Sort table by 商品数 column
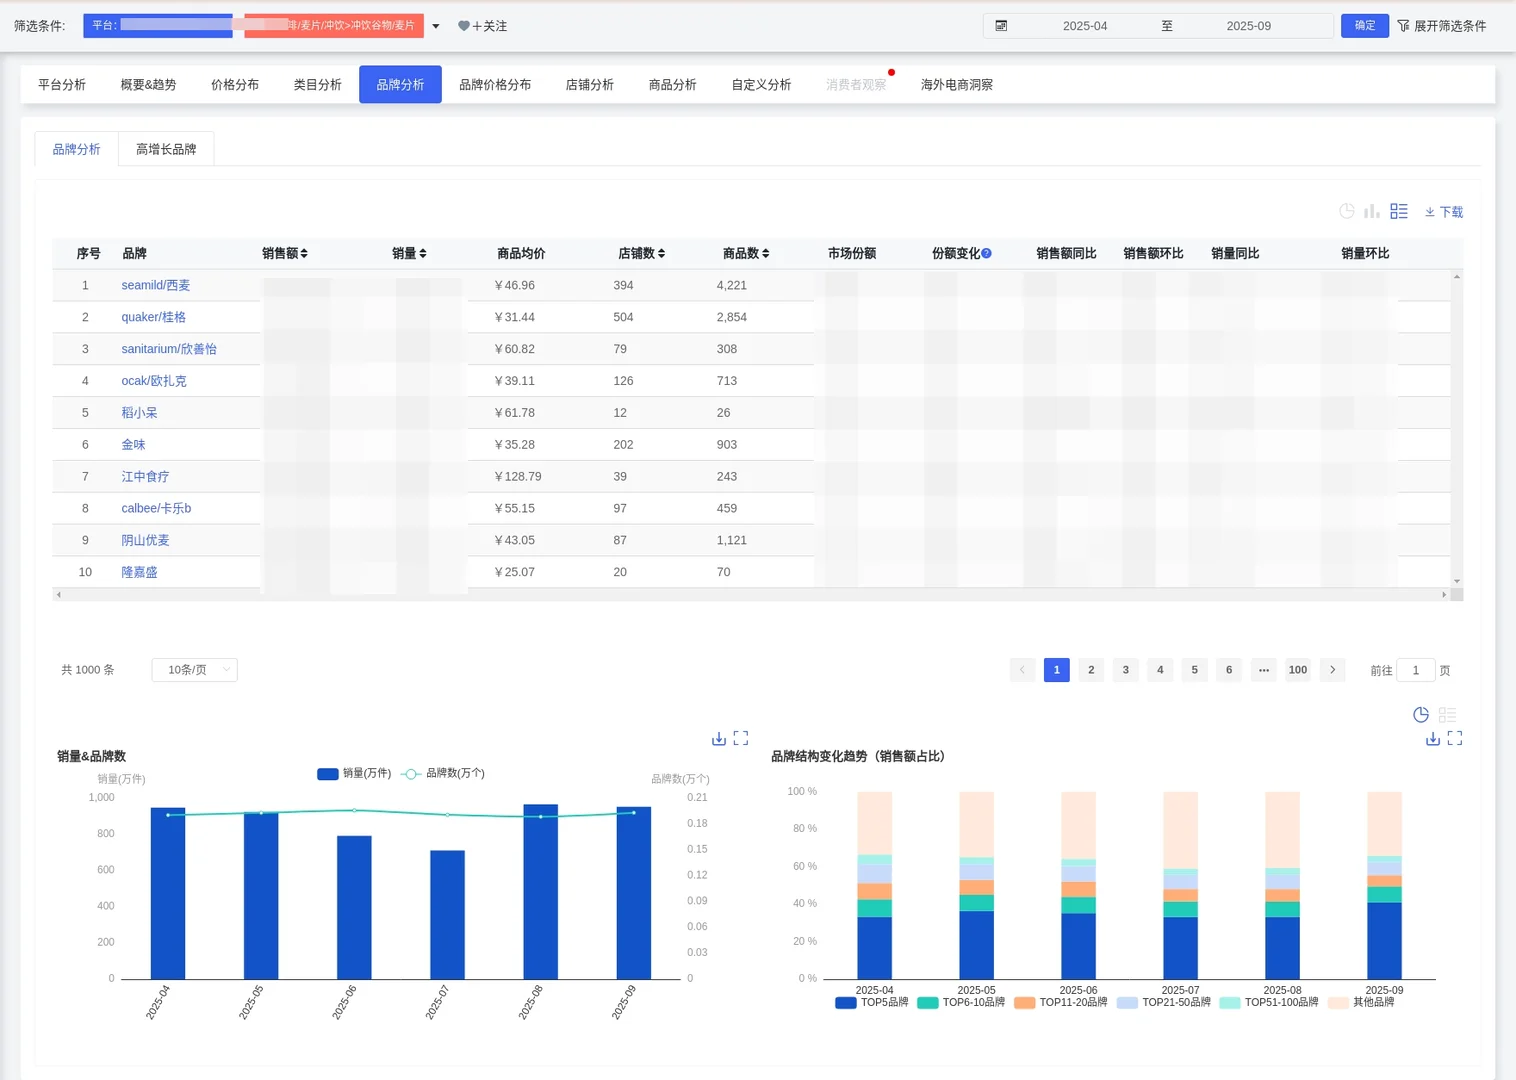Image resolution: width=1516 pixels, height=1080 pixels. click(x=766, y=254)
